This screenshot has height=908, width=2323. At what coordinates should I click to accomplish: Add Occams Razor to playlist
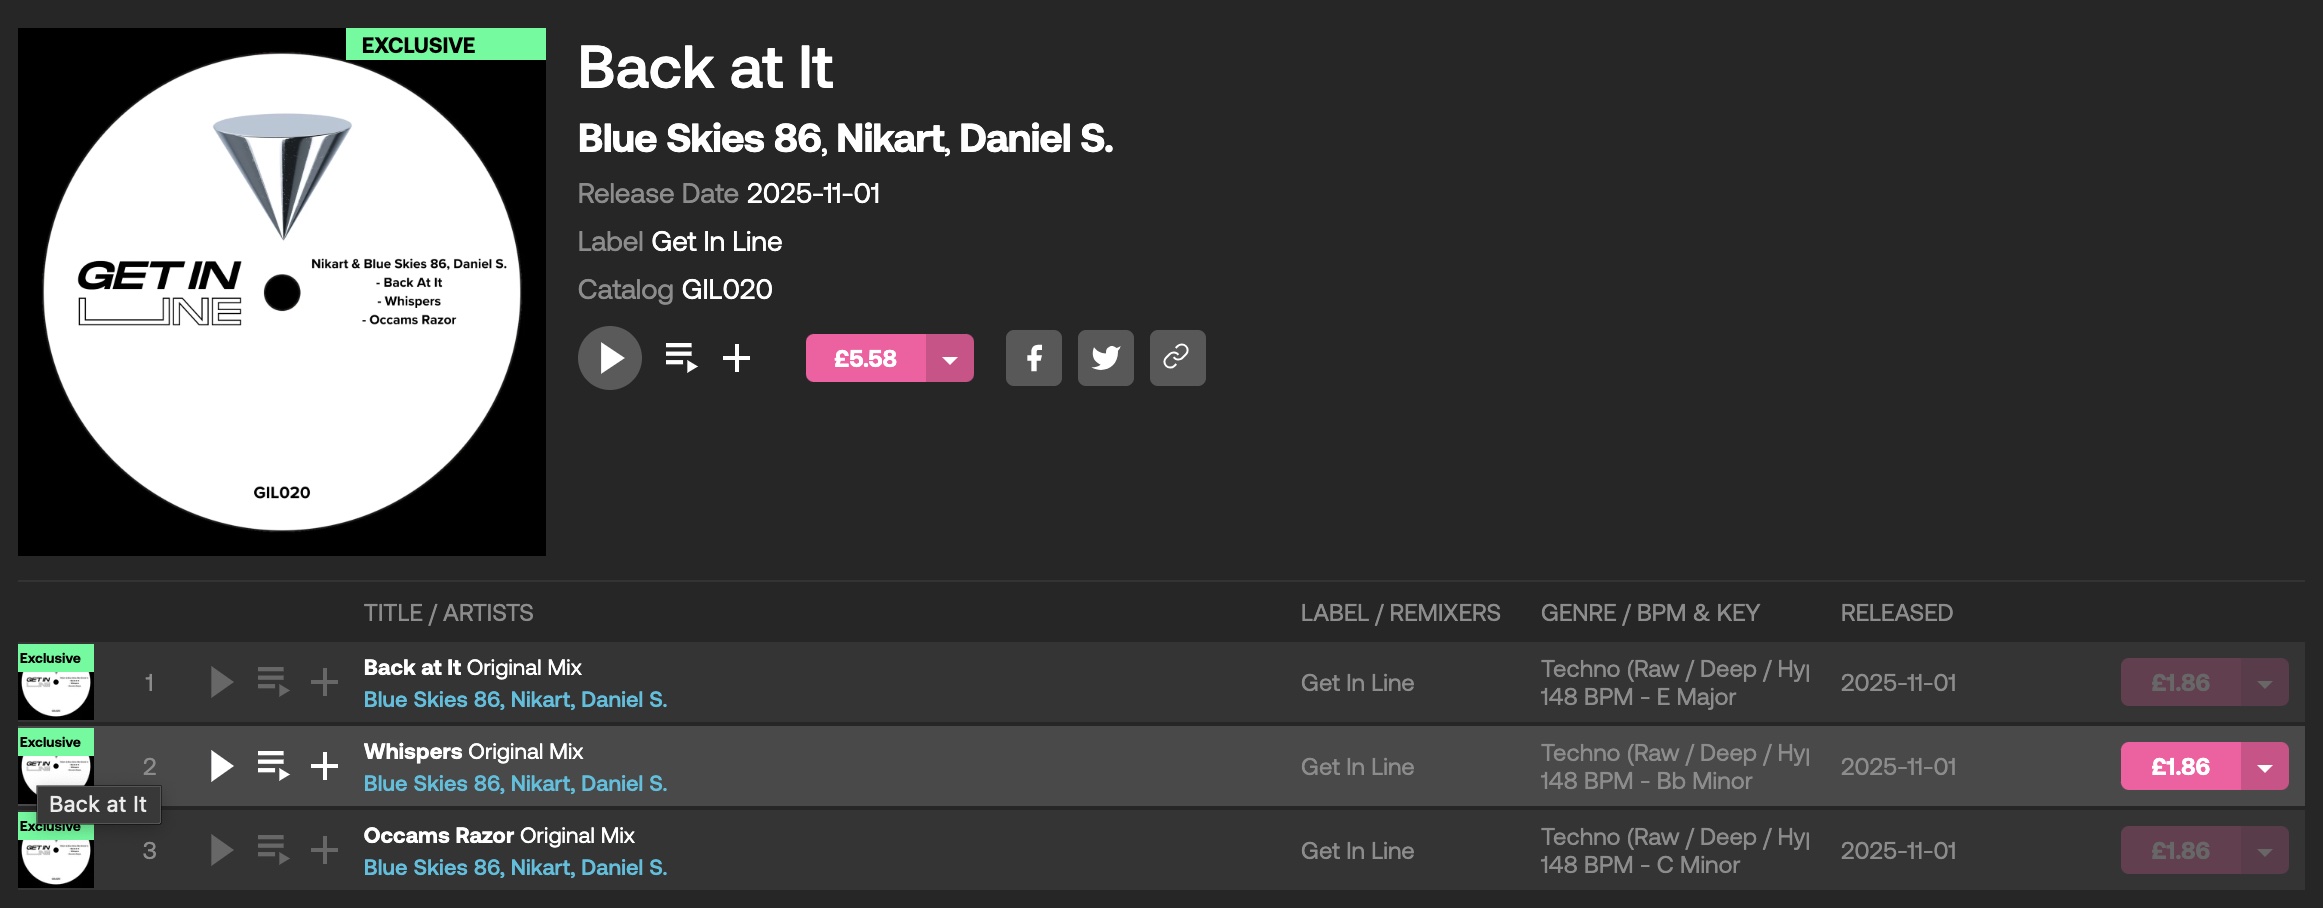(324, 850)
